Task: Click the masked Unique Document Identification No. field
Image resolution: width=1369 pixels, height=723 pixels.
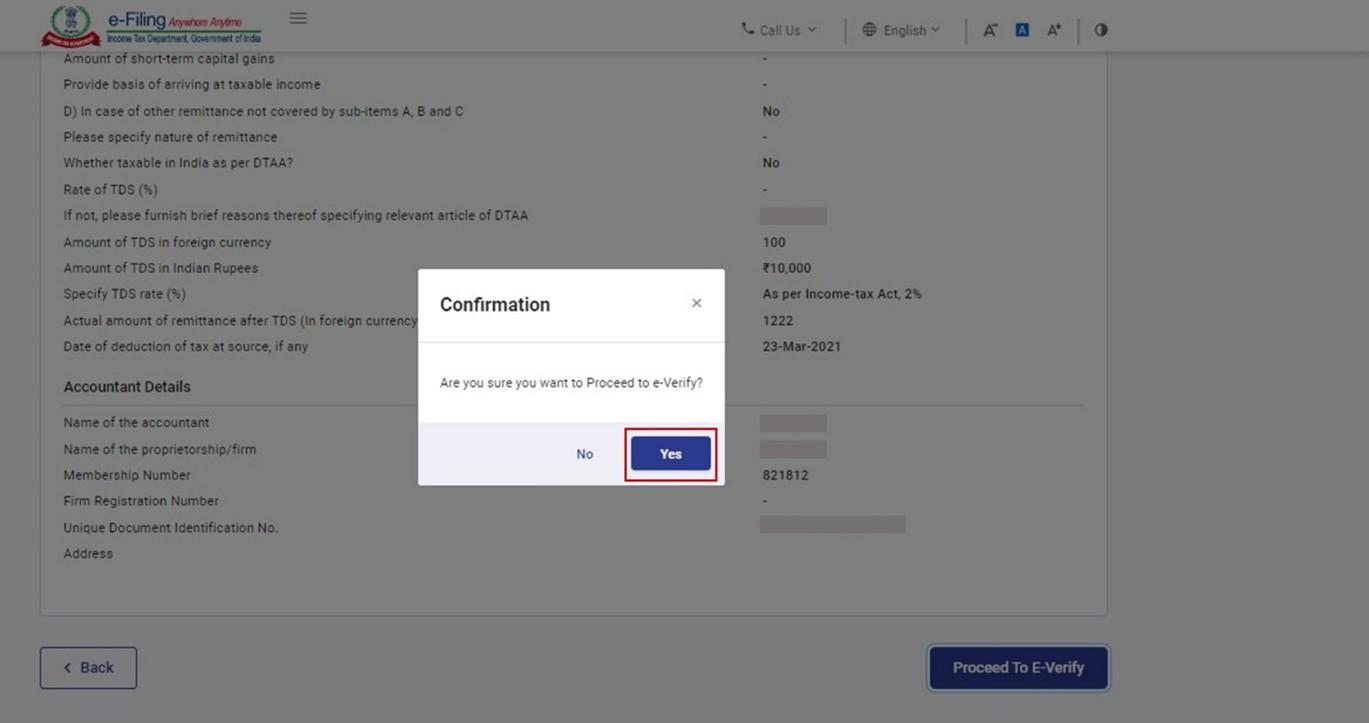Action: click(x=832, y=523)
